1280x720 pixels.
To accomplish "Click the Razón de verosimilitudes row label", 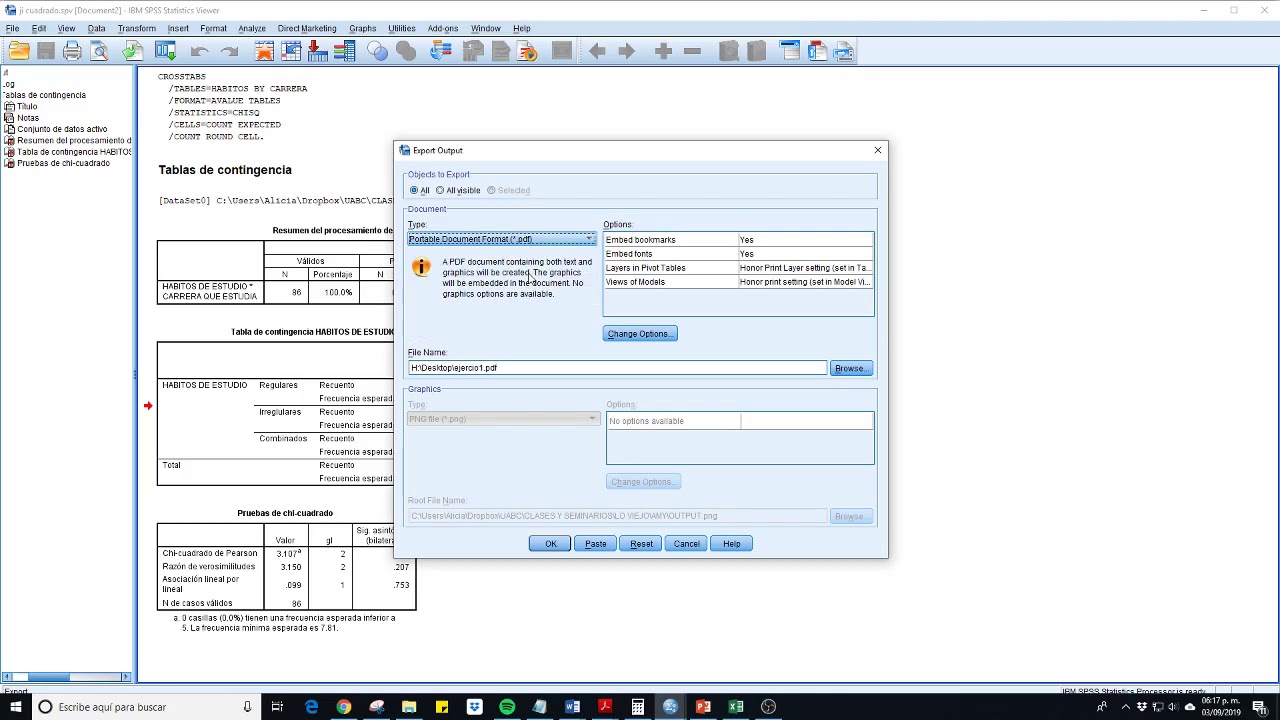I will click(208, 567).
